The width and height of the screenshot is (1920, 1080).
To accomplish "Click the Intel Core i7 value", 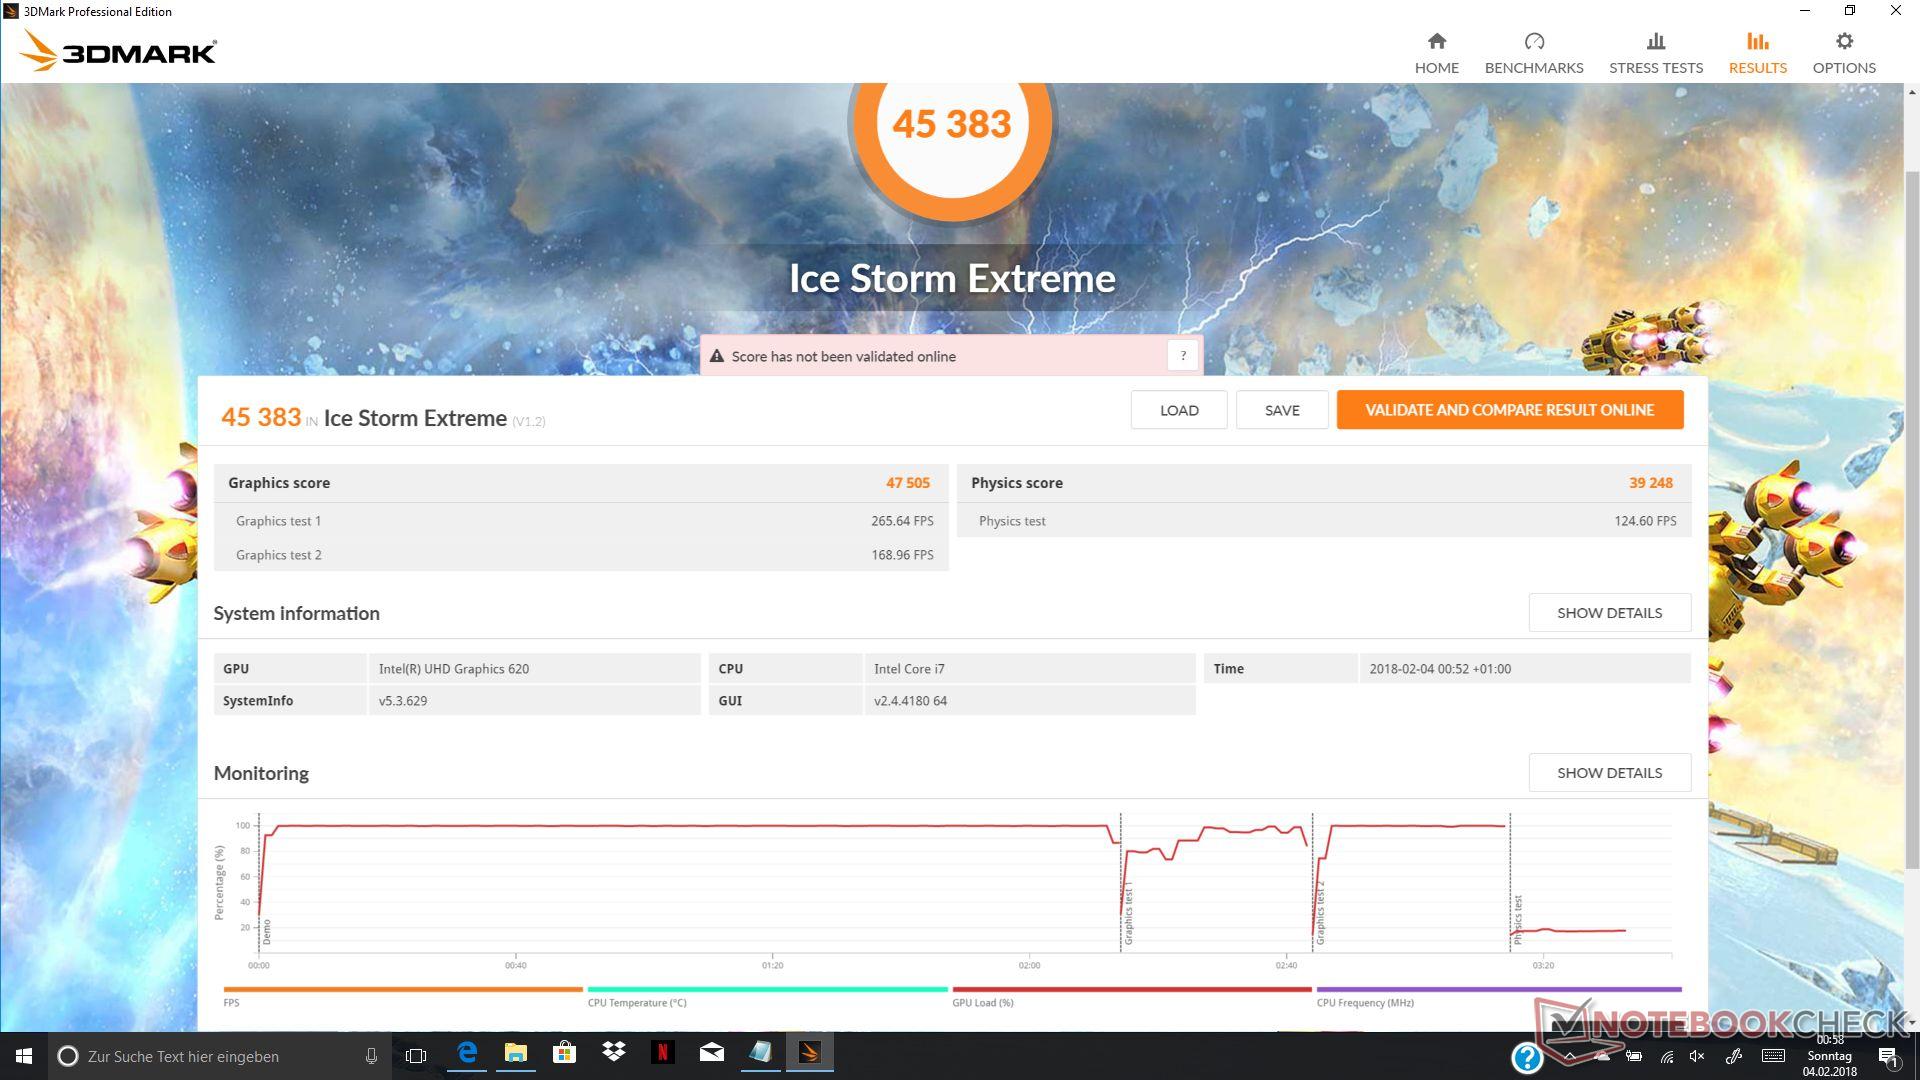I will click(909, 669).
